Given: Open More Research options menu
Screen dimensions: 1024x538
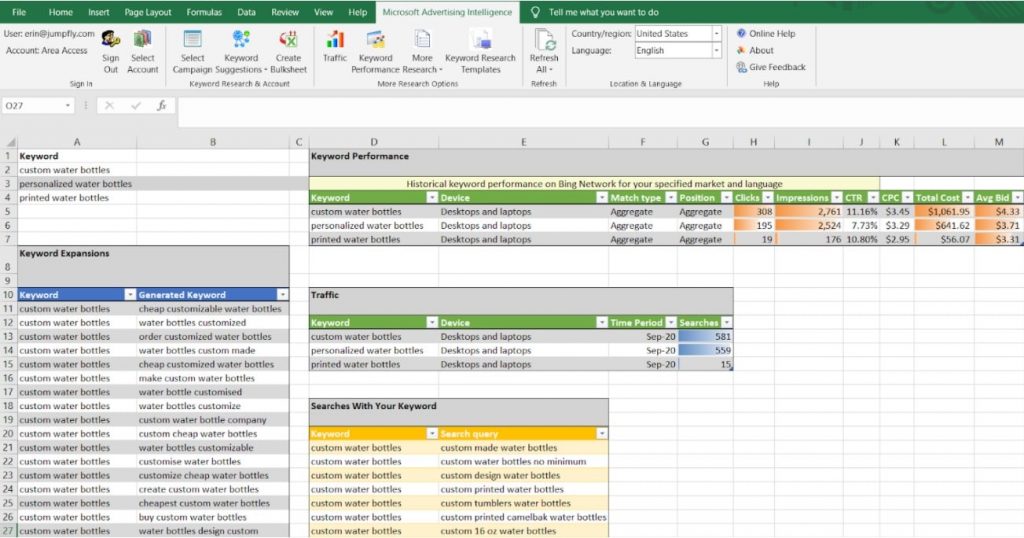Looking at the screenshot, I should 422,40.
